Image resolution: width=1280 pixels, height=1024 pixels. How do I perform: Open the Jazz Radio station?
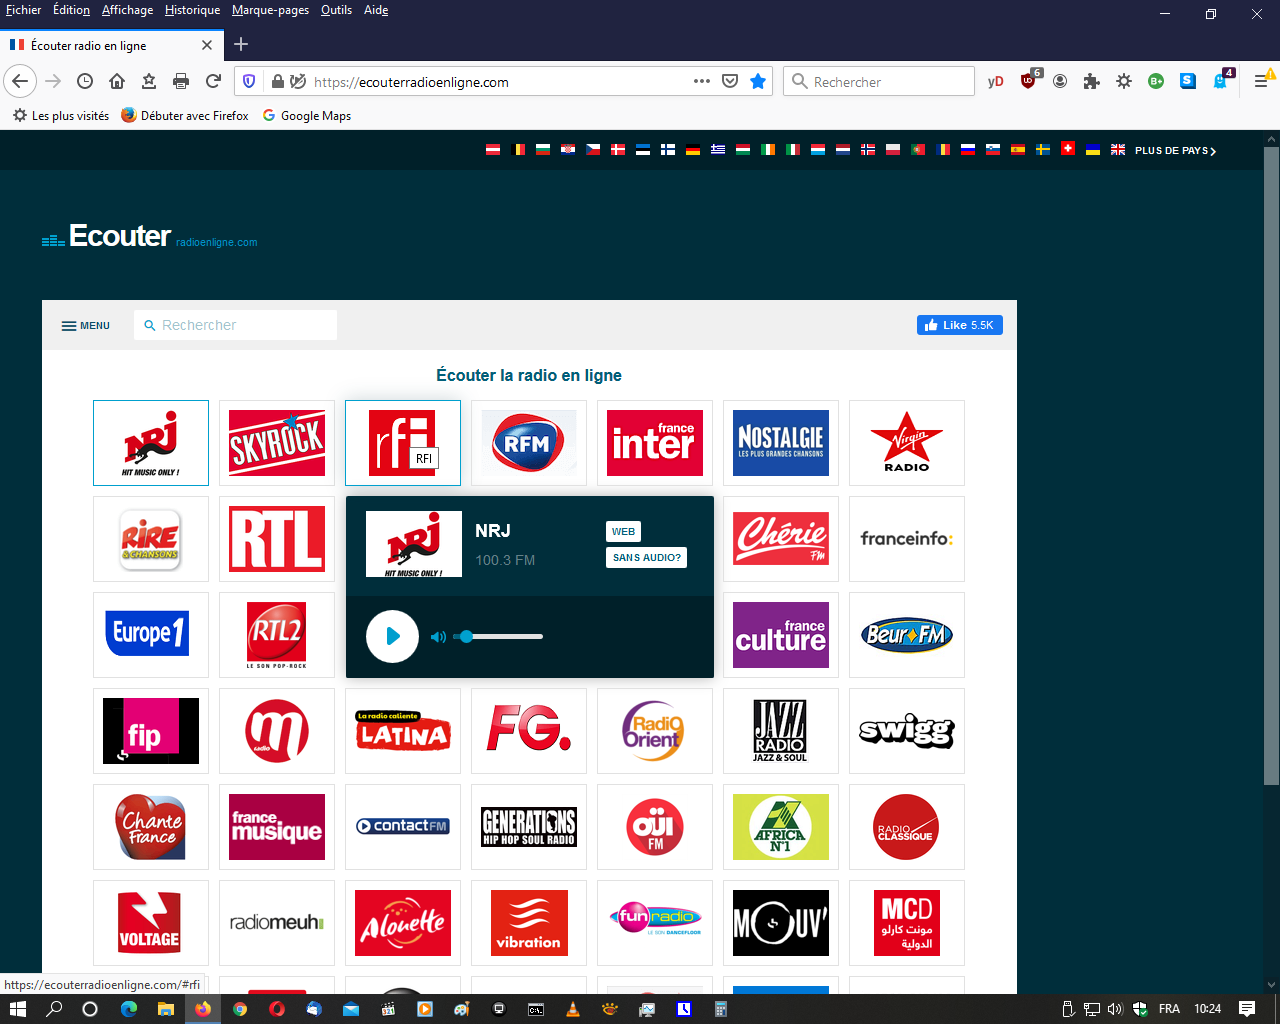[781, 731]
